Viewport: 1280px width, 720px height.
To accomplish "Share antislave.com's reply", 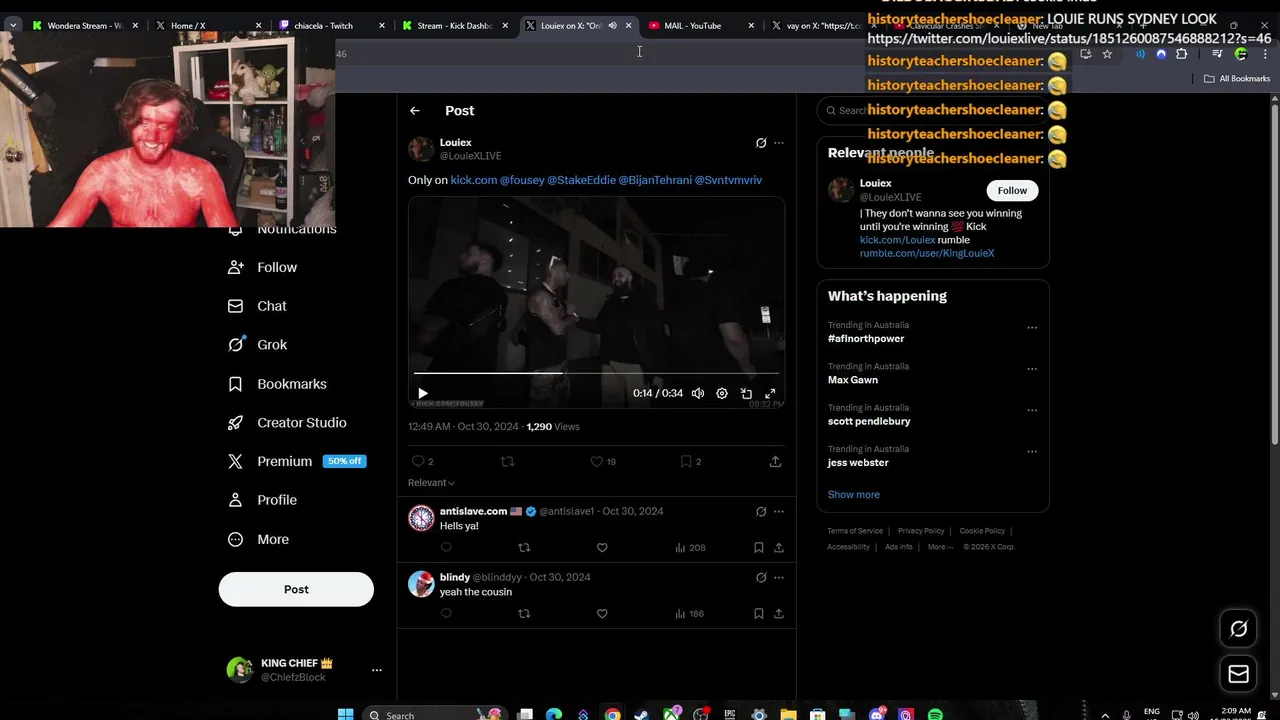I will tap(778, 548).
